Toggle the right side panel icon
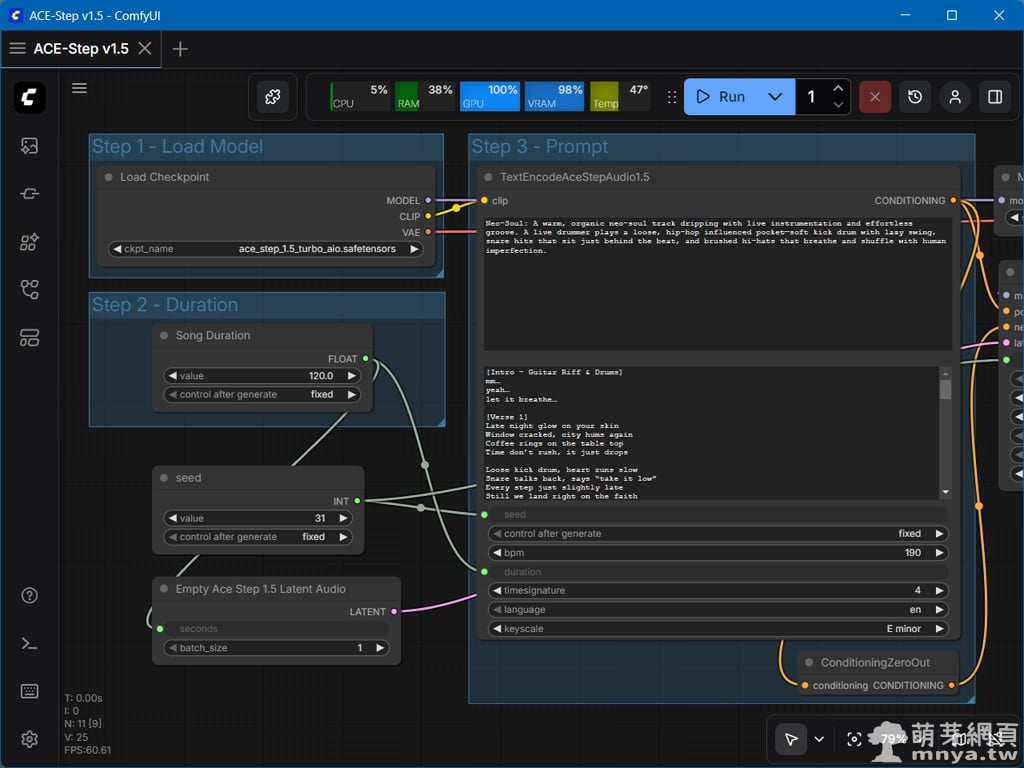This screenshot has width=1024, height=768. click(995, 97)
